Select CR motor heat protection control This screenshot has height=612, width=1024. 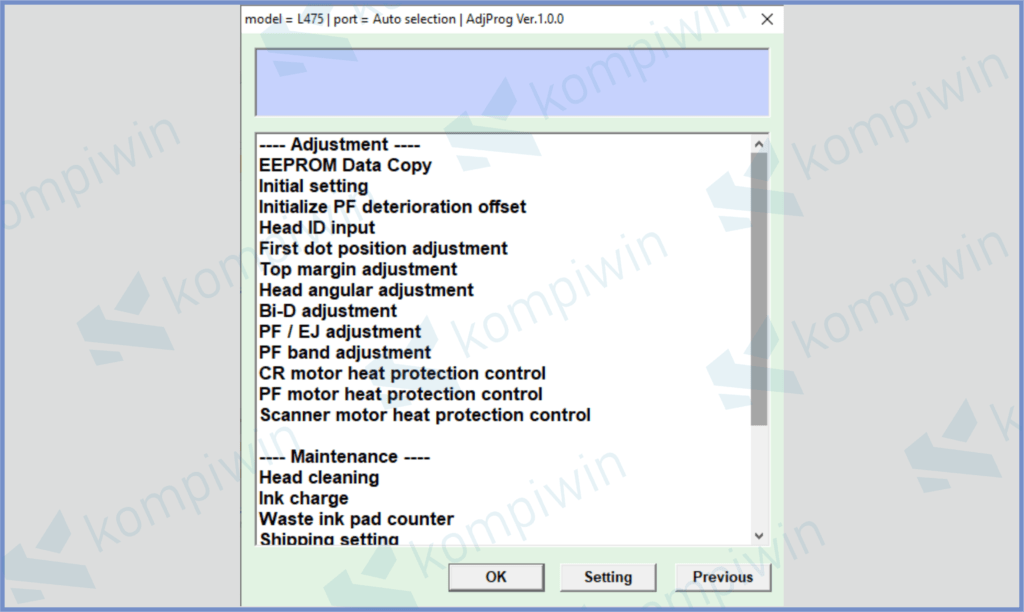tap(402, 374)
